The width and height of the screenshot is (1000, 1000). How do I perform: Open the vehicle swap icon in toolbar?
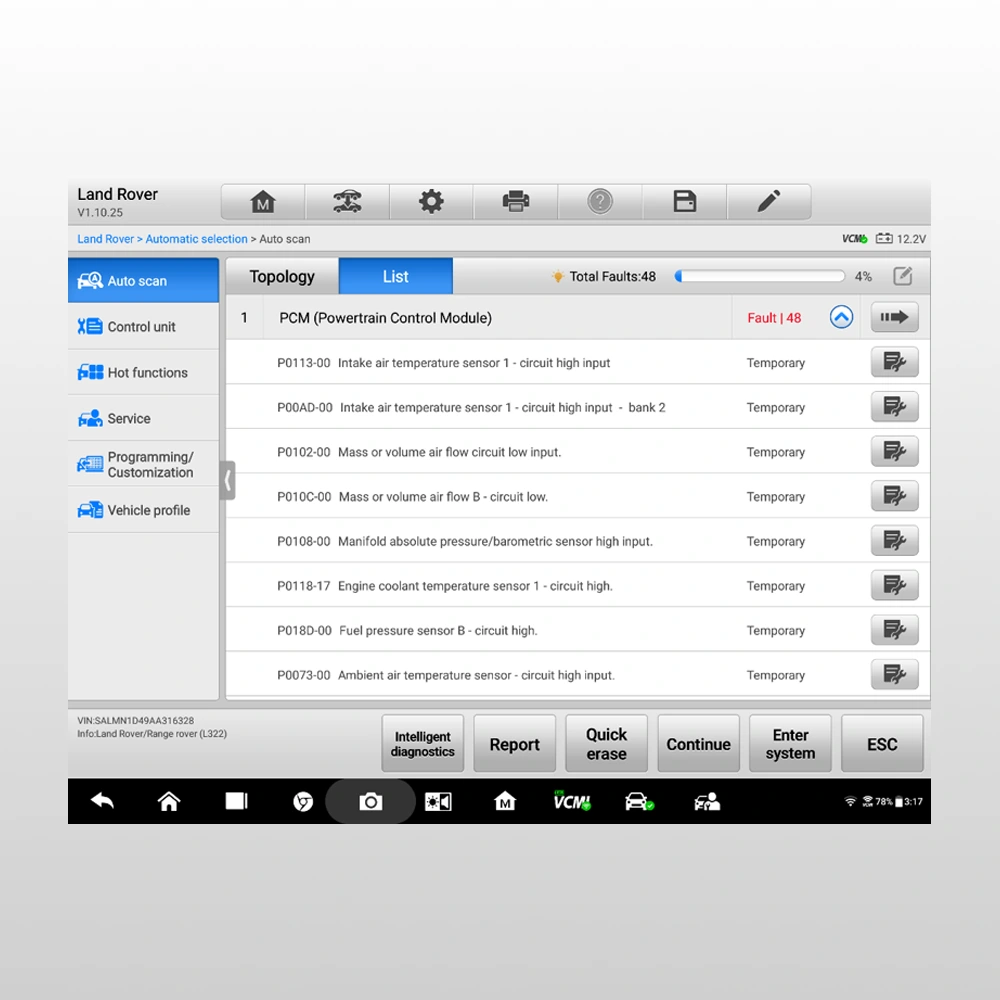point(347,202)
